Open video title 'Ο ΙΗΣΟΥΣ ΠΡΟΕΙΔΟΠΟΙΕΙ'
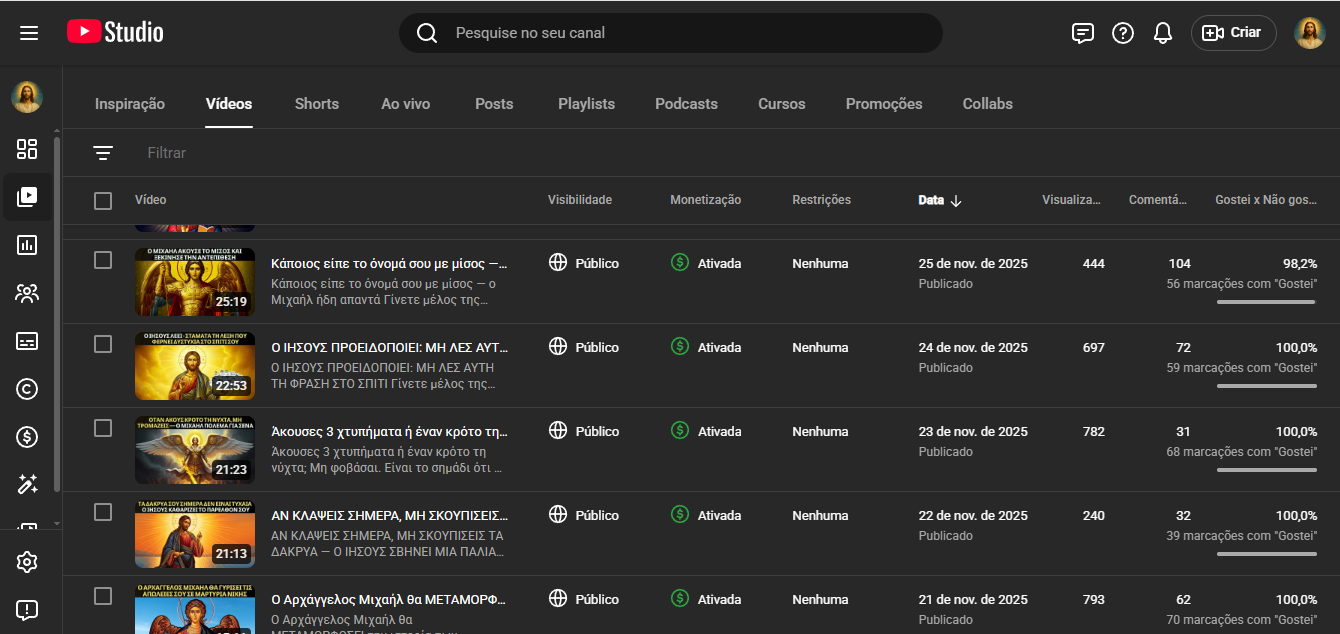Screen dimensions: 1340x634 click(389, 348)
